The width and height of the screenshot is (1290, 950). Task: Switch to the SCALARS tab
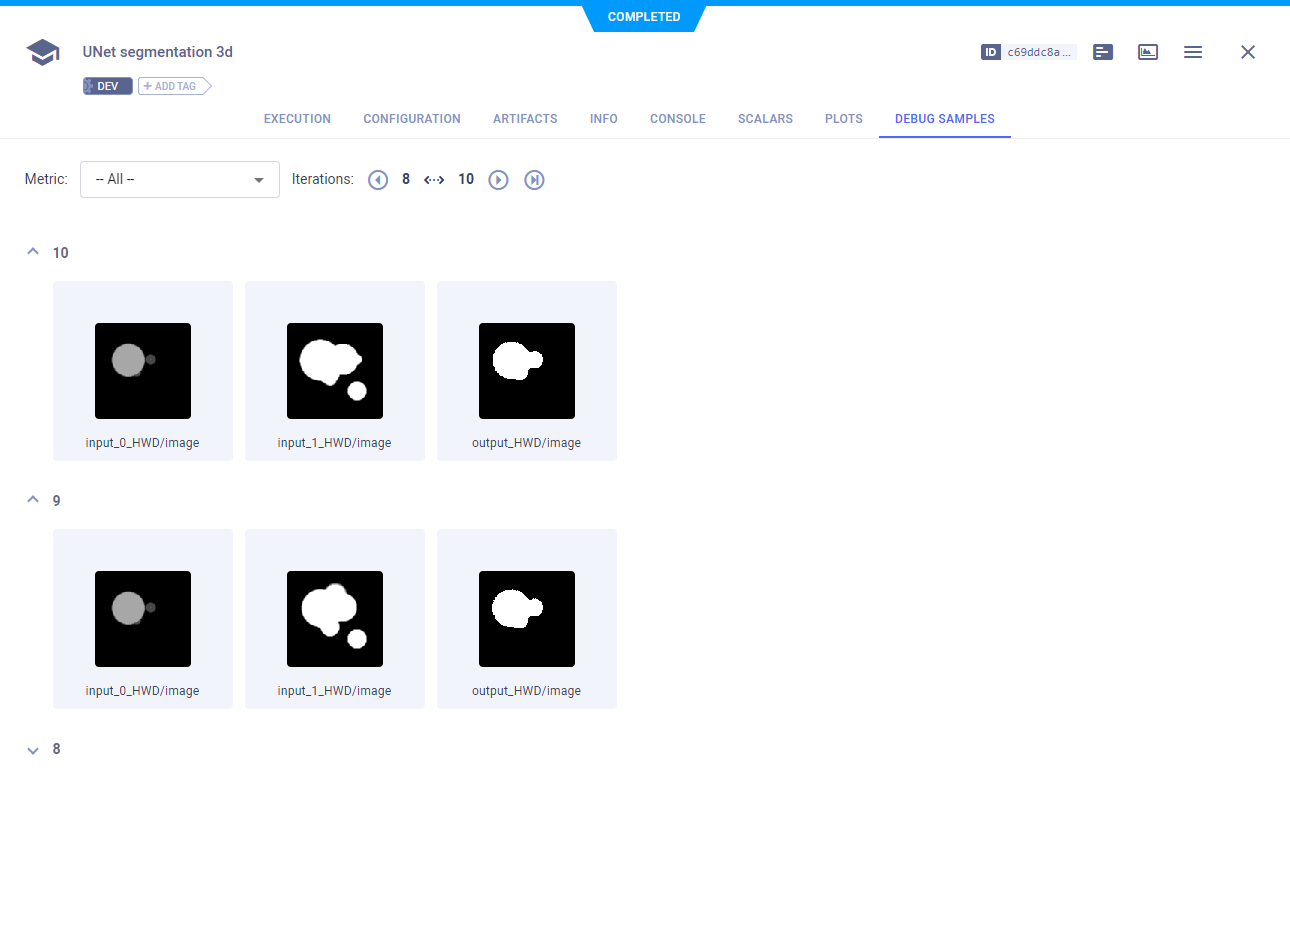(765, 118)
